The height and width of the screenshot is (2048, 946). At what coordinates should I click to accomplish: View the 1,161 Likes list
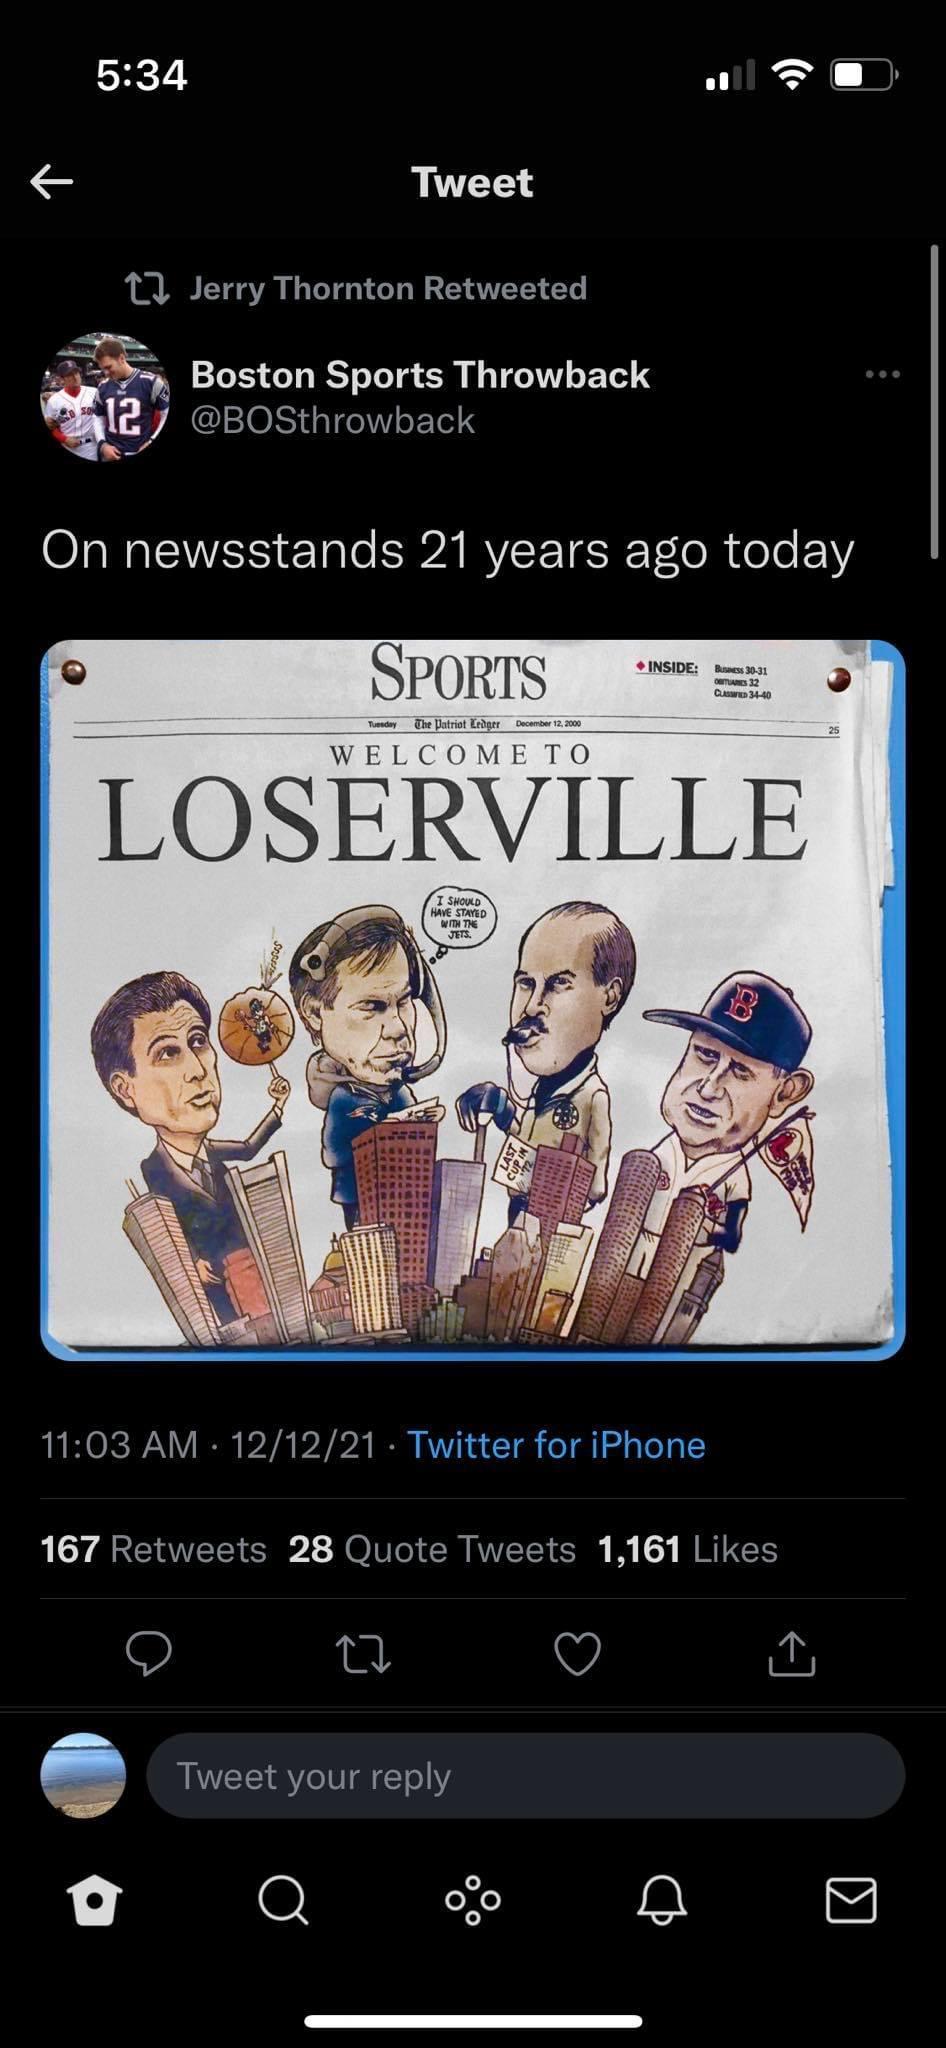688,1549
